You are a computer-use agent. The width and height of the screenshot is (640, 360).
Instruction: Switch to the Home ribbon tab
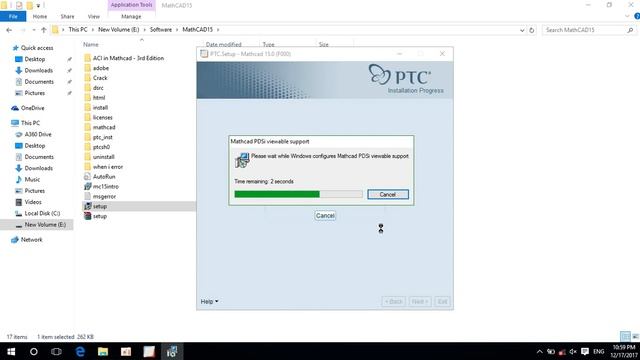40,16
